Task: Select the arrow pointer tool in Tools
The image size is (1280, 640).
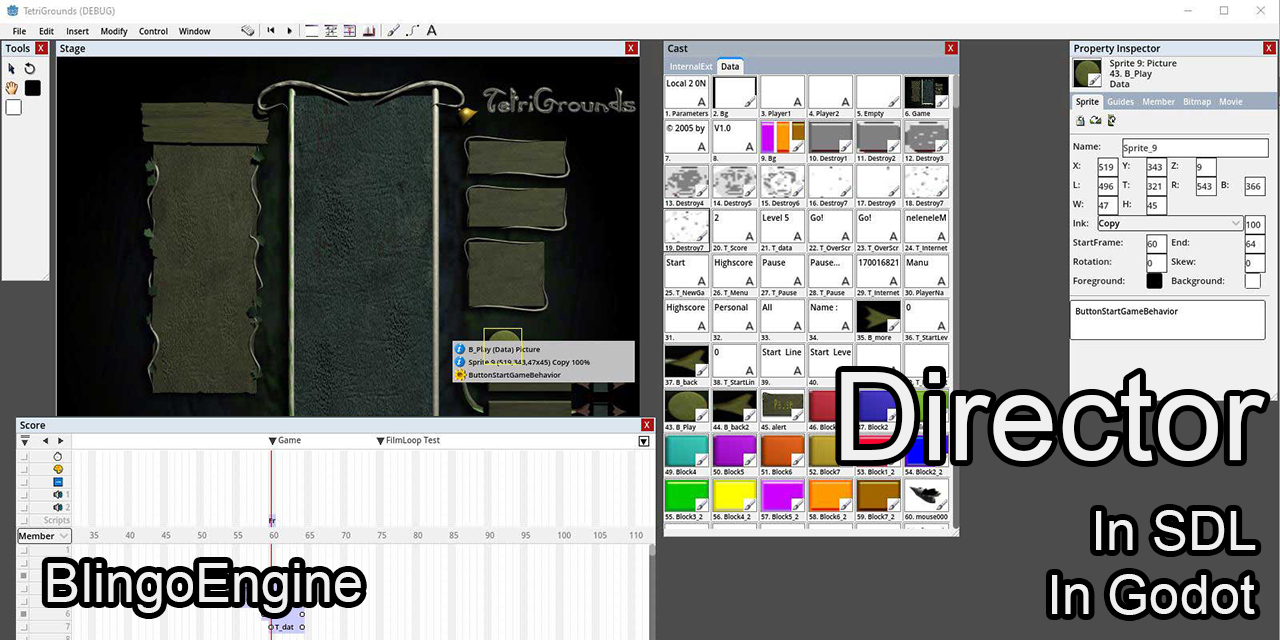Action: pos(12,69)
